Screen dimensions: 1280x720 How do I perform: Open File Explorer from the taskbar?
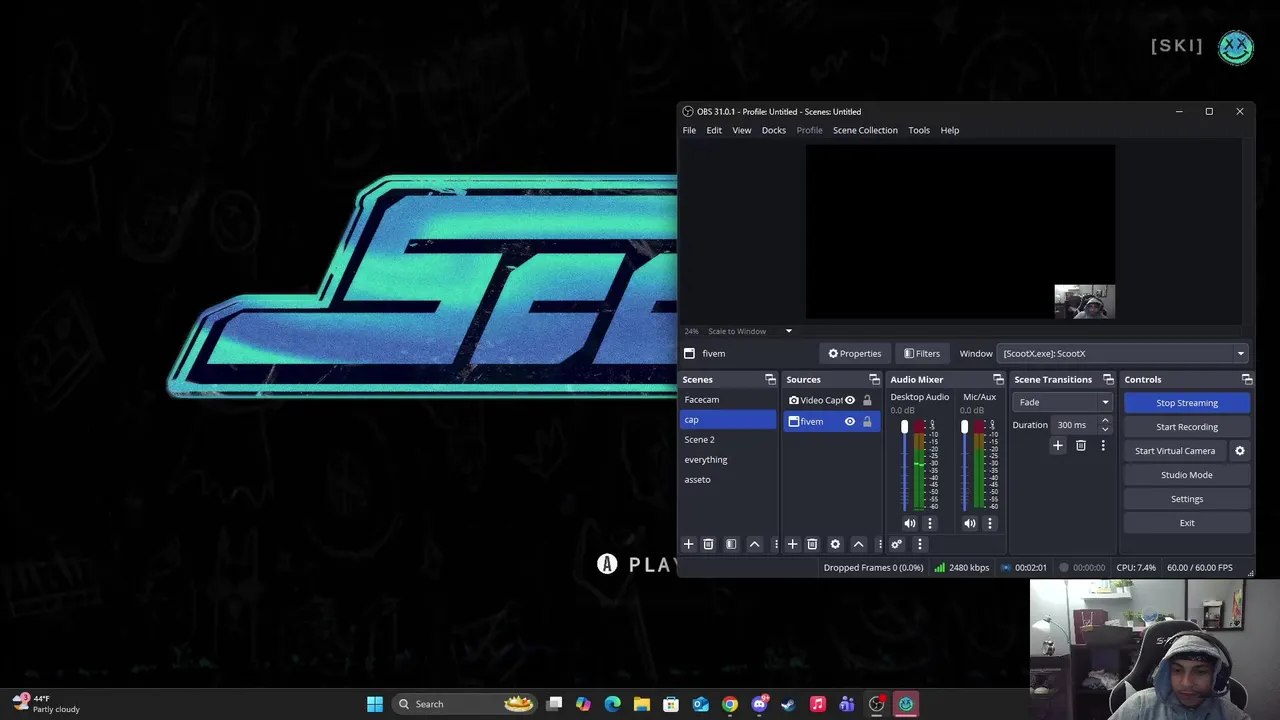coord(642,704)
